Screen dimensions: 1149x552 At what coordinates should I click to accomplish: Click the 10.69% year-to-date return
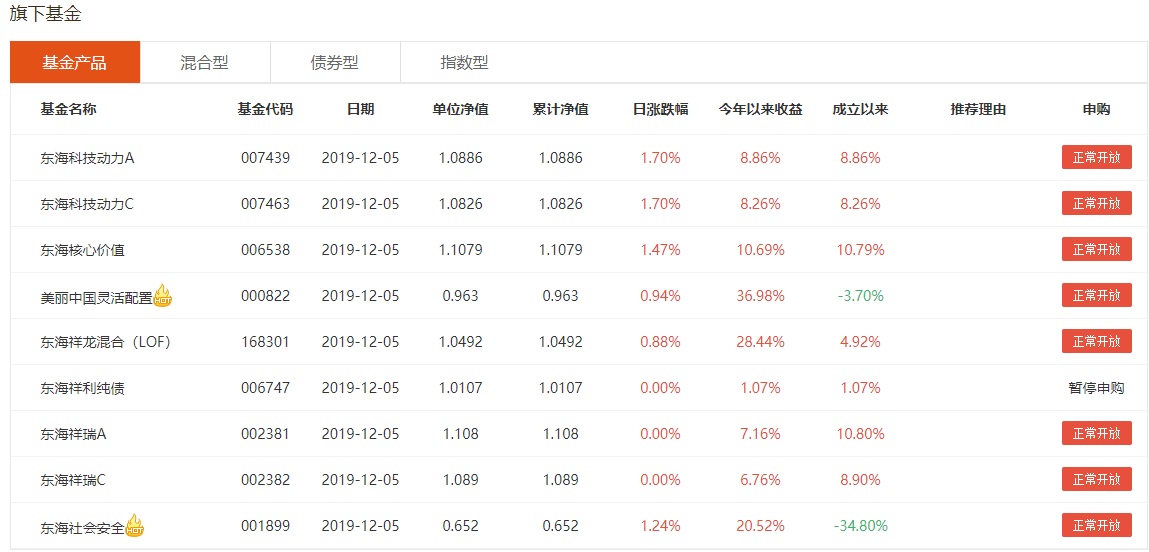[x=761, y=250]
